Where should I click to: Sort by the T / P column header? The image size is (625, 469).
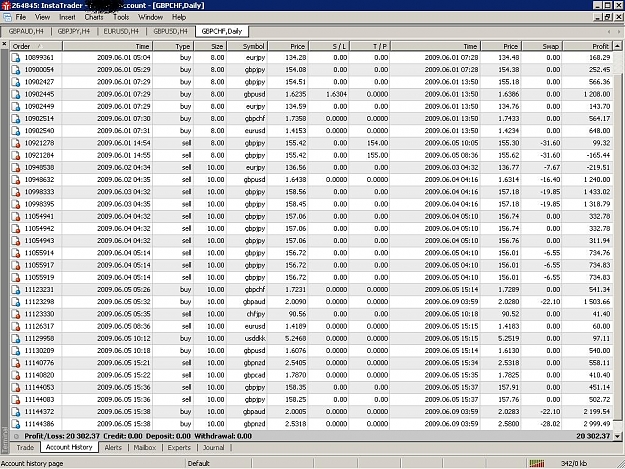[370, 46]
